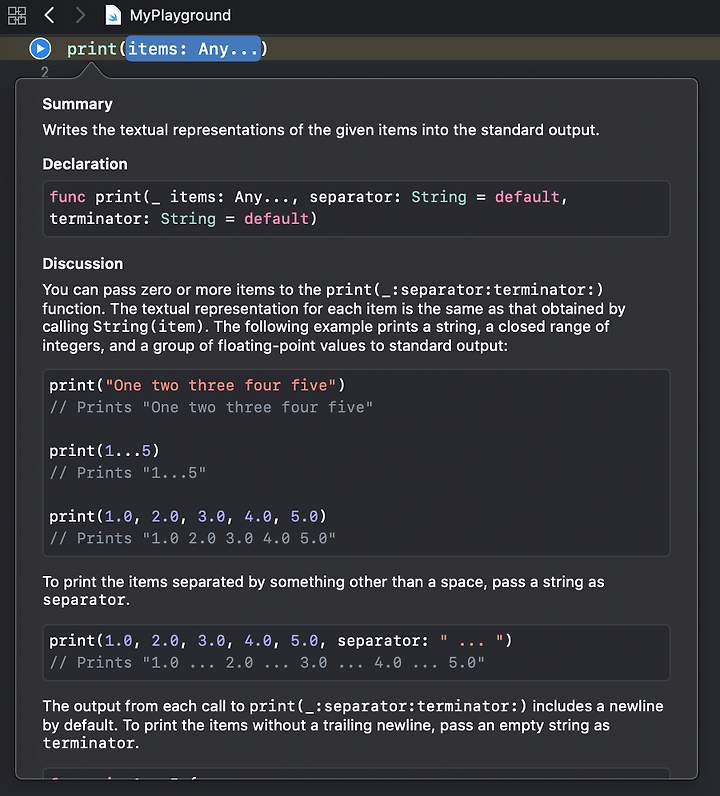Run the playground with the blue play button
720x796 pixels.
[40, 48]
